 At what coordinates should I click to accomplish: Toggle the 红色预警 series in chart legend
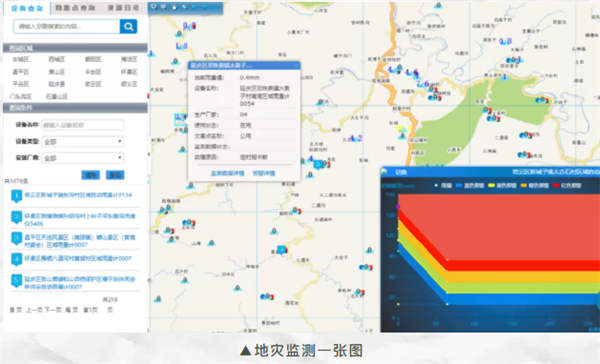566,185
